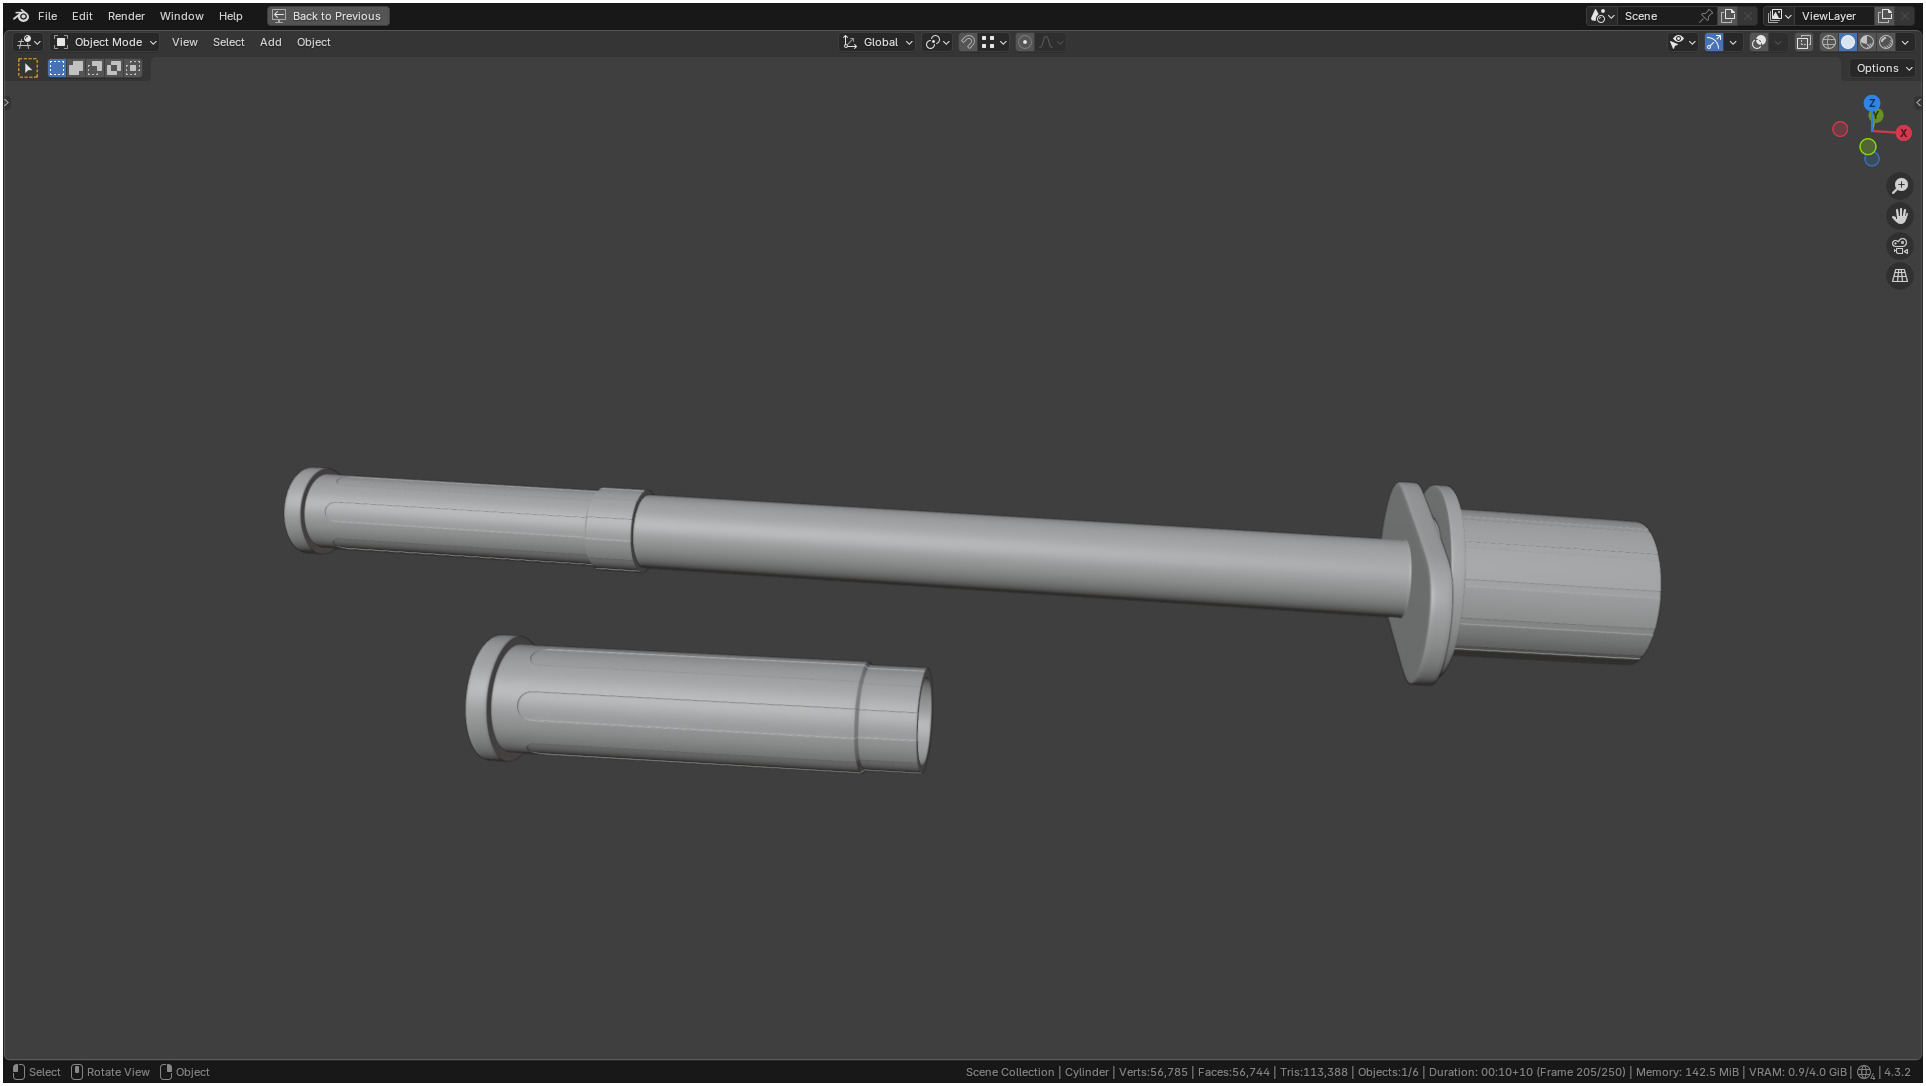Click the Z axis on navigation gizmo
Screen dimensions: 1926x1086
(x=1872, y=103)
